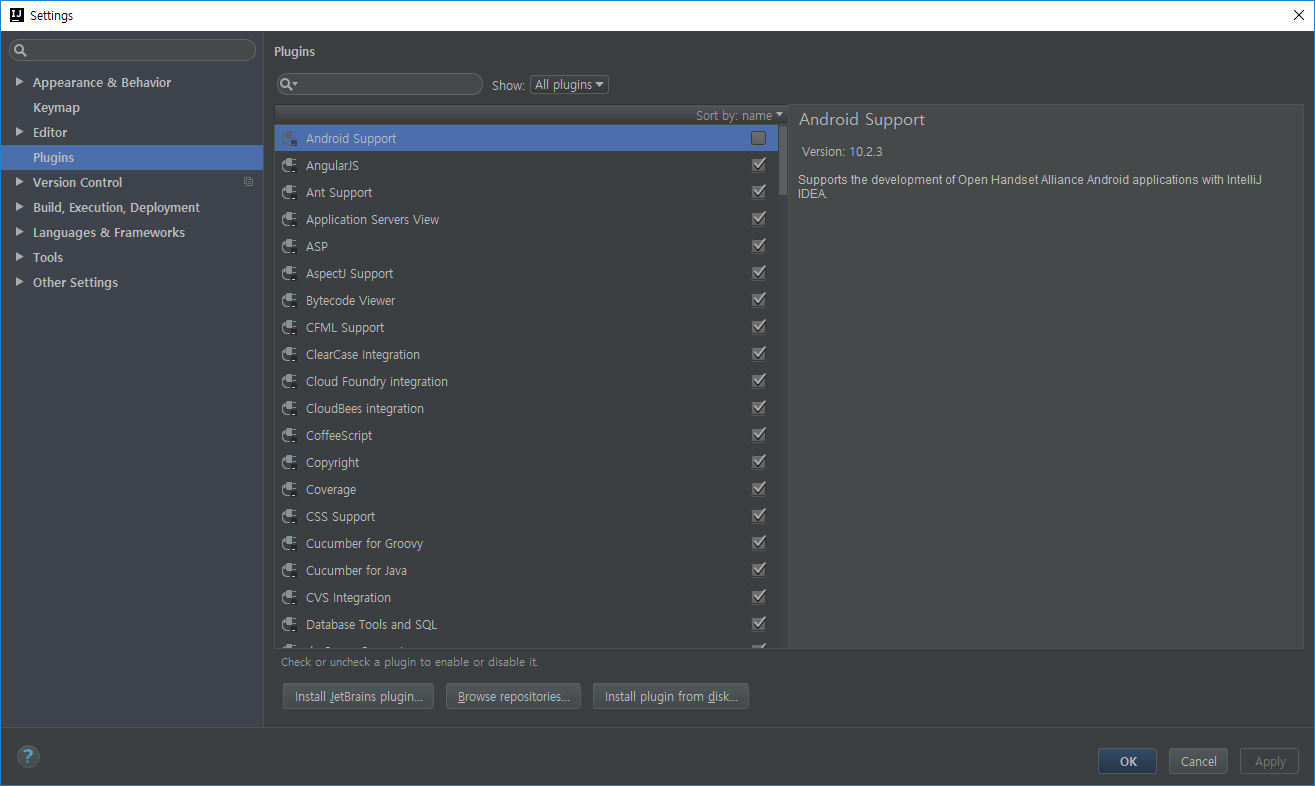1315x786 pixels.
Task: Expand the Appearance & Behavior section
Action: [19, 82]
